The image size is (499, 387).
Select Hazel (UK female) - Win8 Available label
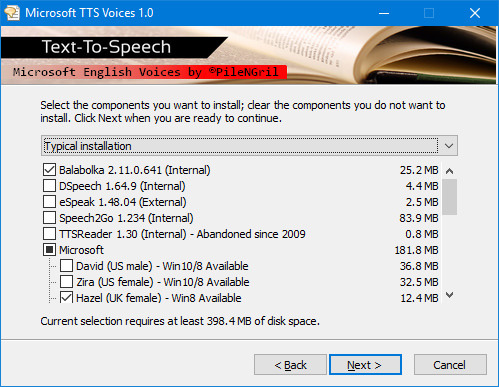coord(159,298)
